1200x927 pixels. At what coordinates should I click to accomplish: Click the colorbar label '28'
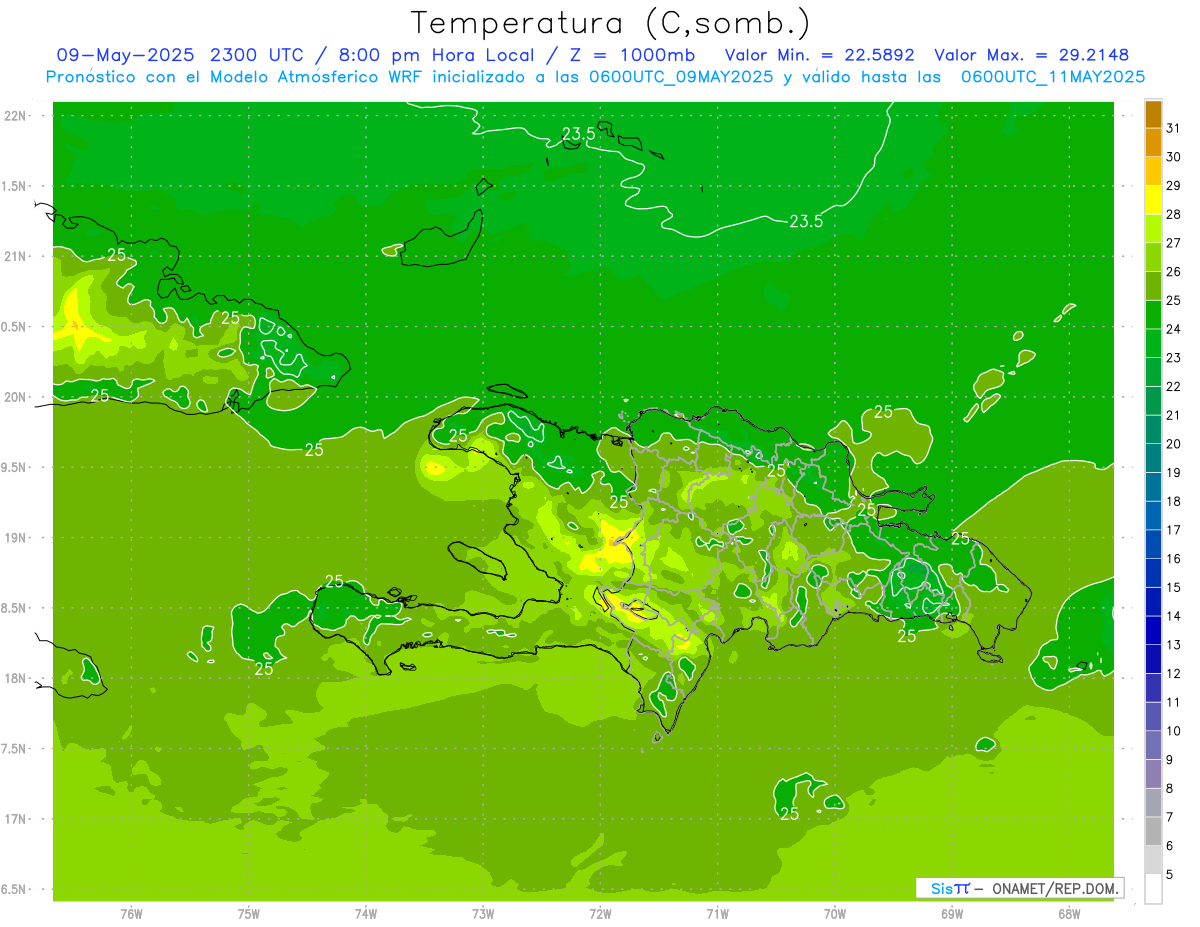coord(1174,214)
